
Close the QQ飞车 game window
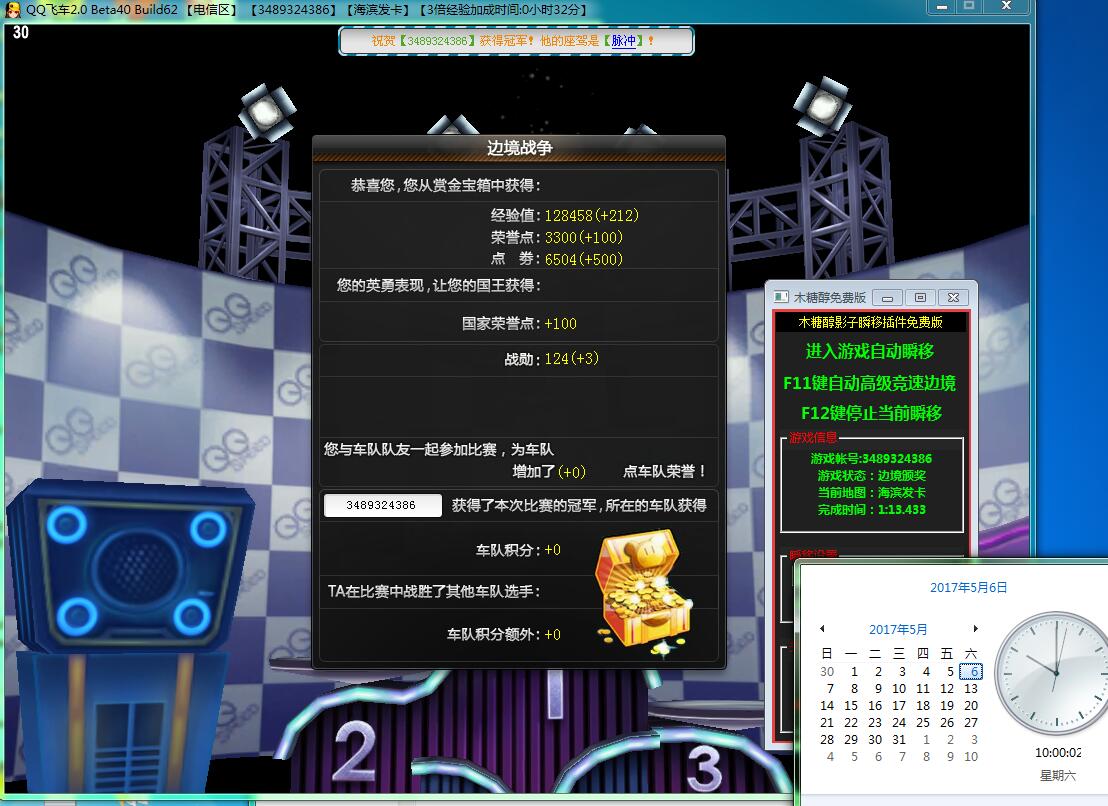click(x=1006, y=6)
